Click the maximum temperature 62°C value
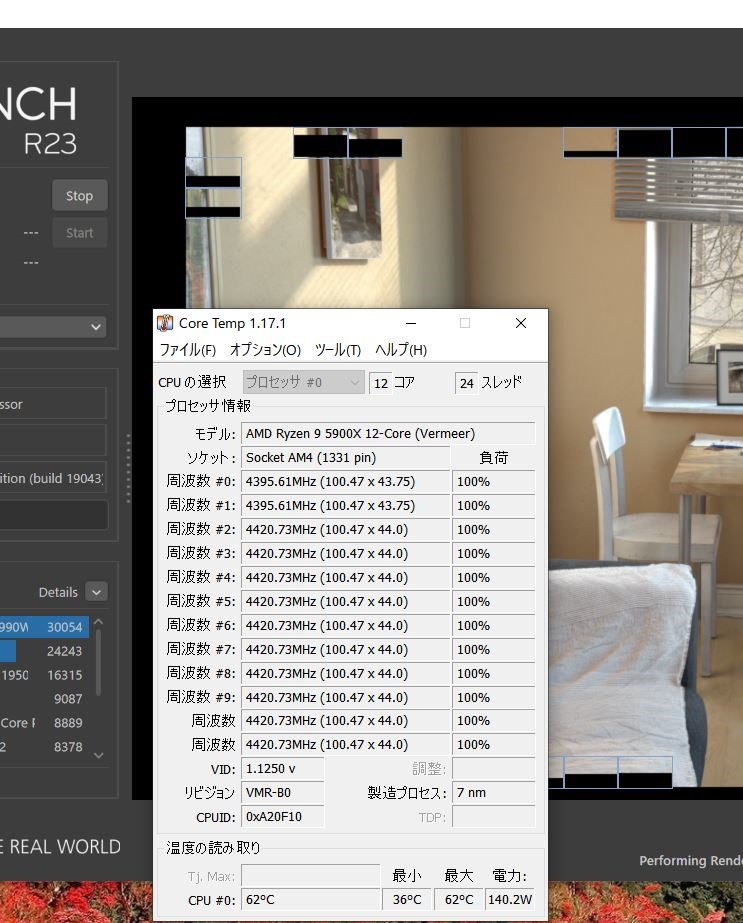 [x=459, y=900]
